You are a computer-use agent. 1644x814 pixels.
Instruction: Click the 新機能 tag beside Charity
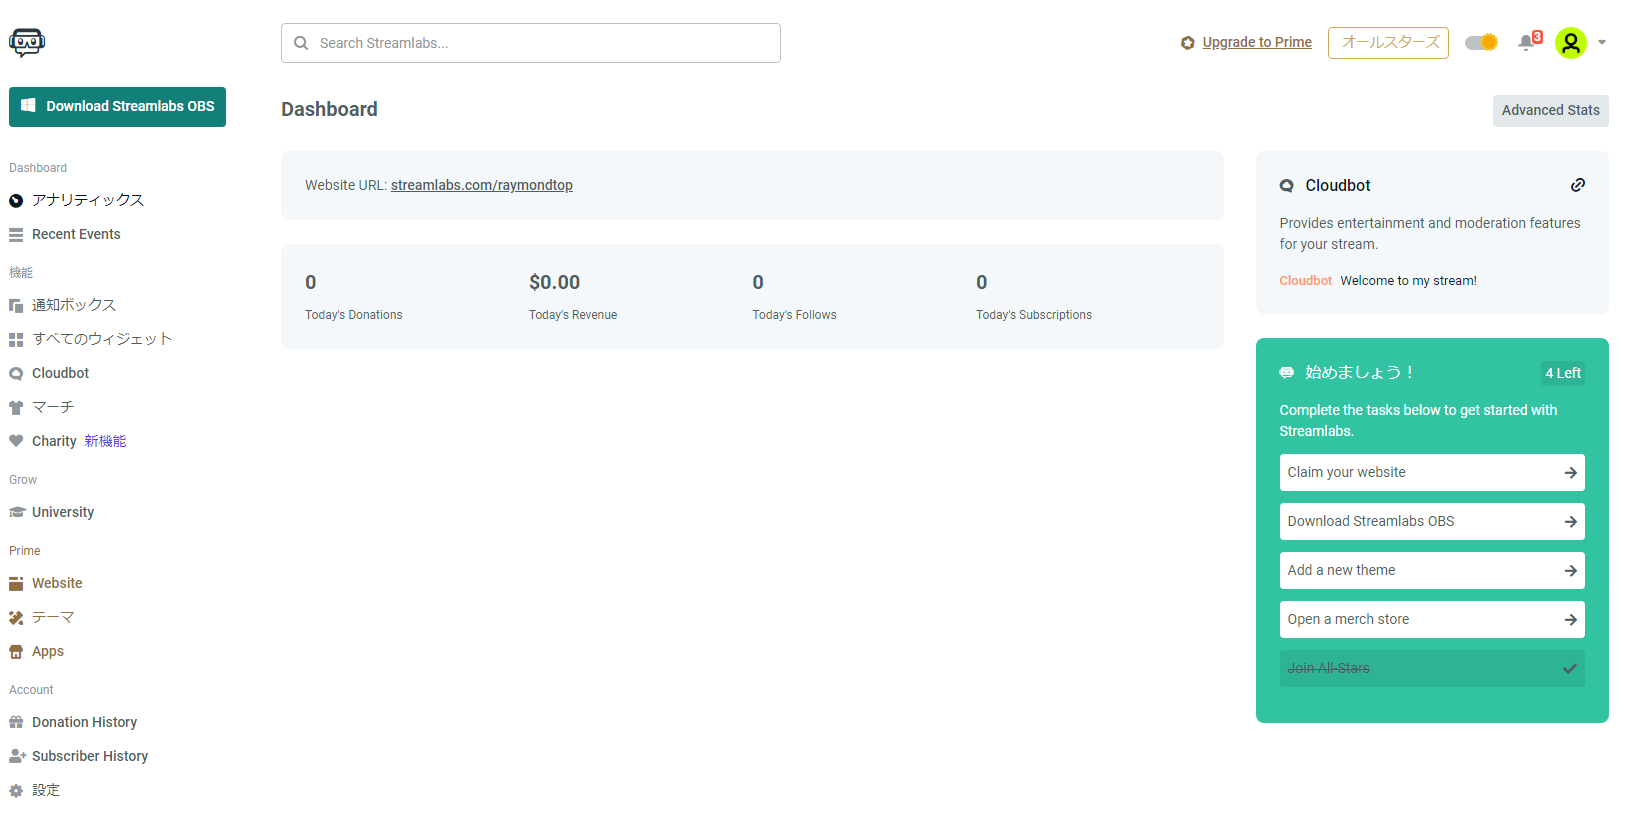(105, 441)
